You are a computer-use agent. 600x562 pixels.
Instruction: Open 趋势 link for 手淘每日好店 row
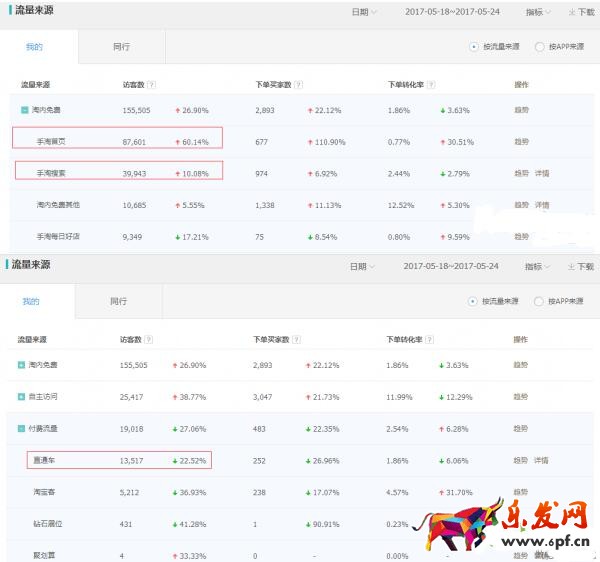[521, 237]
